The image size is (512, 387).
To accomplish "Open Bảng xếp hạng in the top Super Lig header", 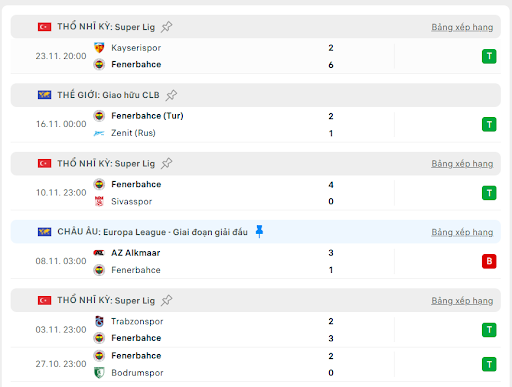I will (x=462, y=27).
